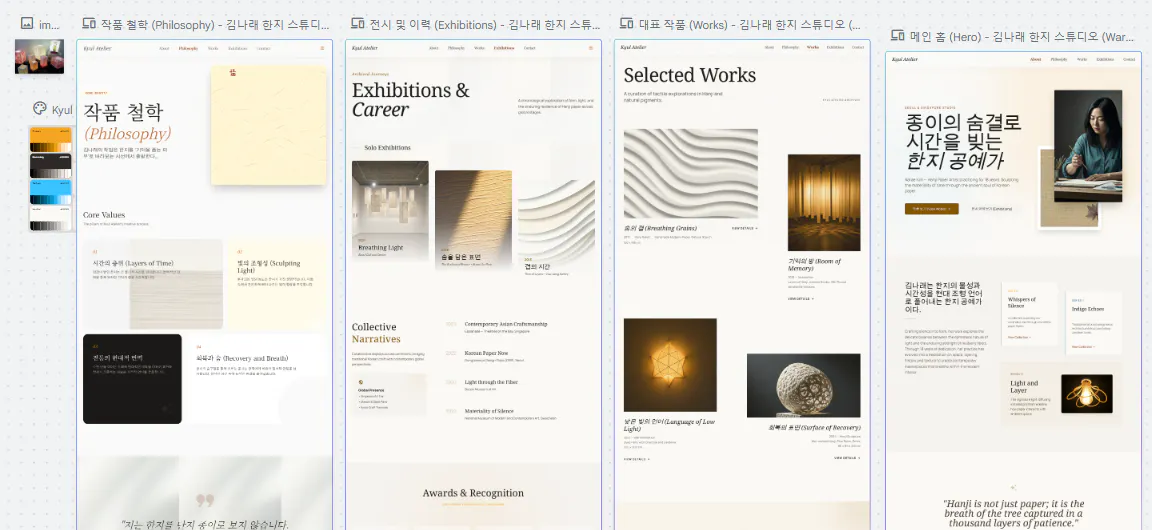The height and width of the screenshot is (530, 1152).
Task: Click Kyul Atelier logo in Works frame
Action: click(633, 47)
